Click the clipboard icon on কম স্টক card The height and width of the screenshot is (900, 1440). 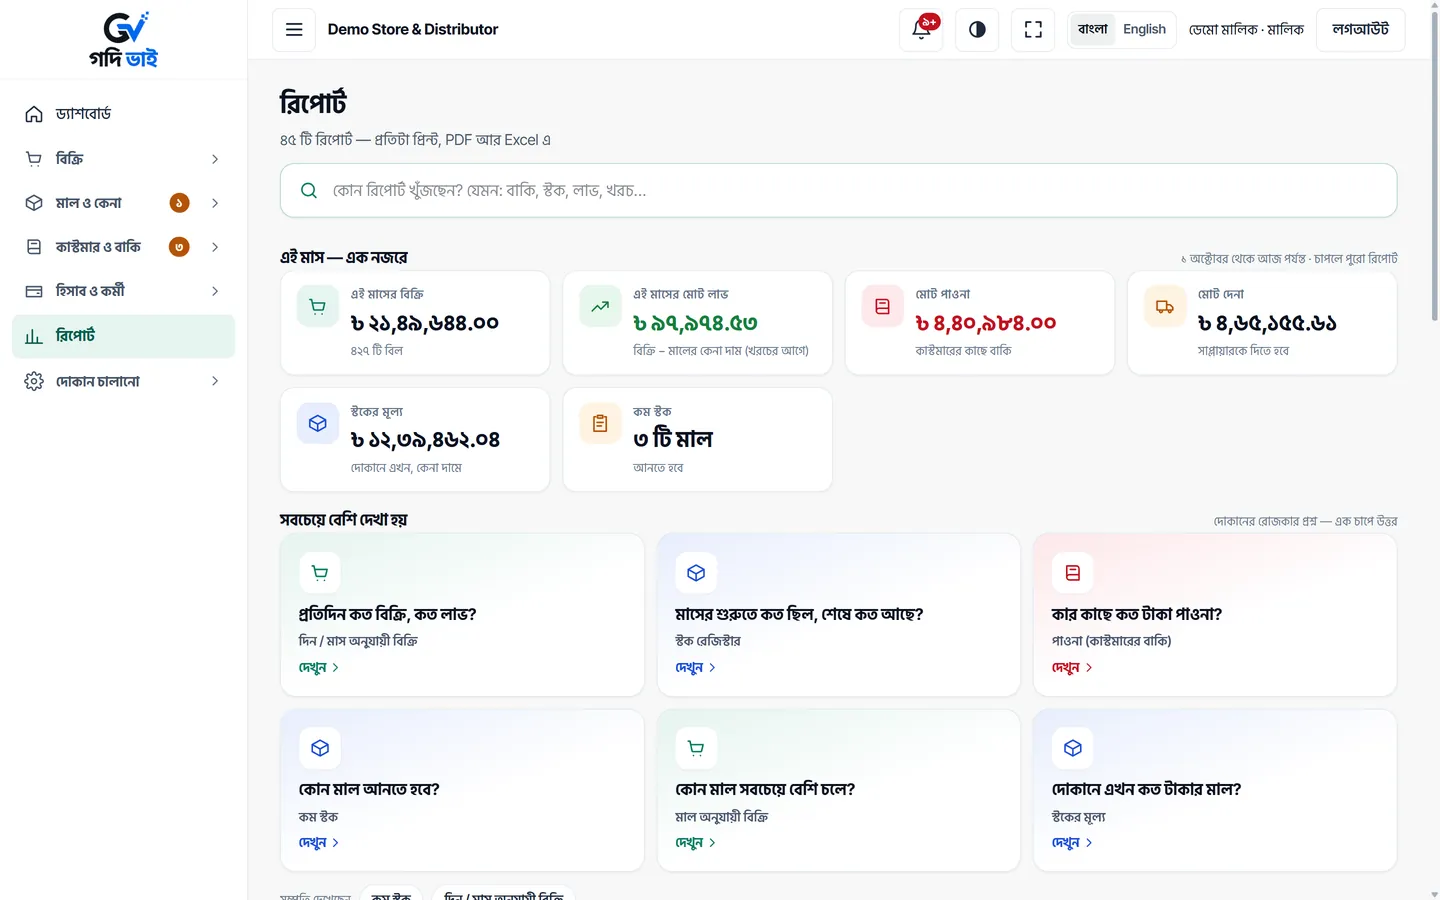600,424
